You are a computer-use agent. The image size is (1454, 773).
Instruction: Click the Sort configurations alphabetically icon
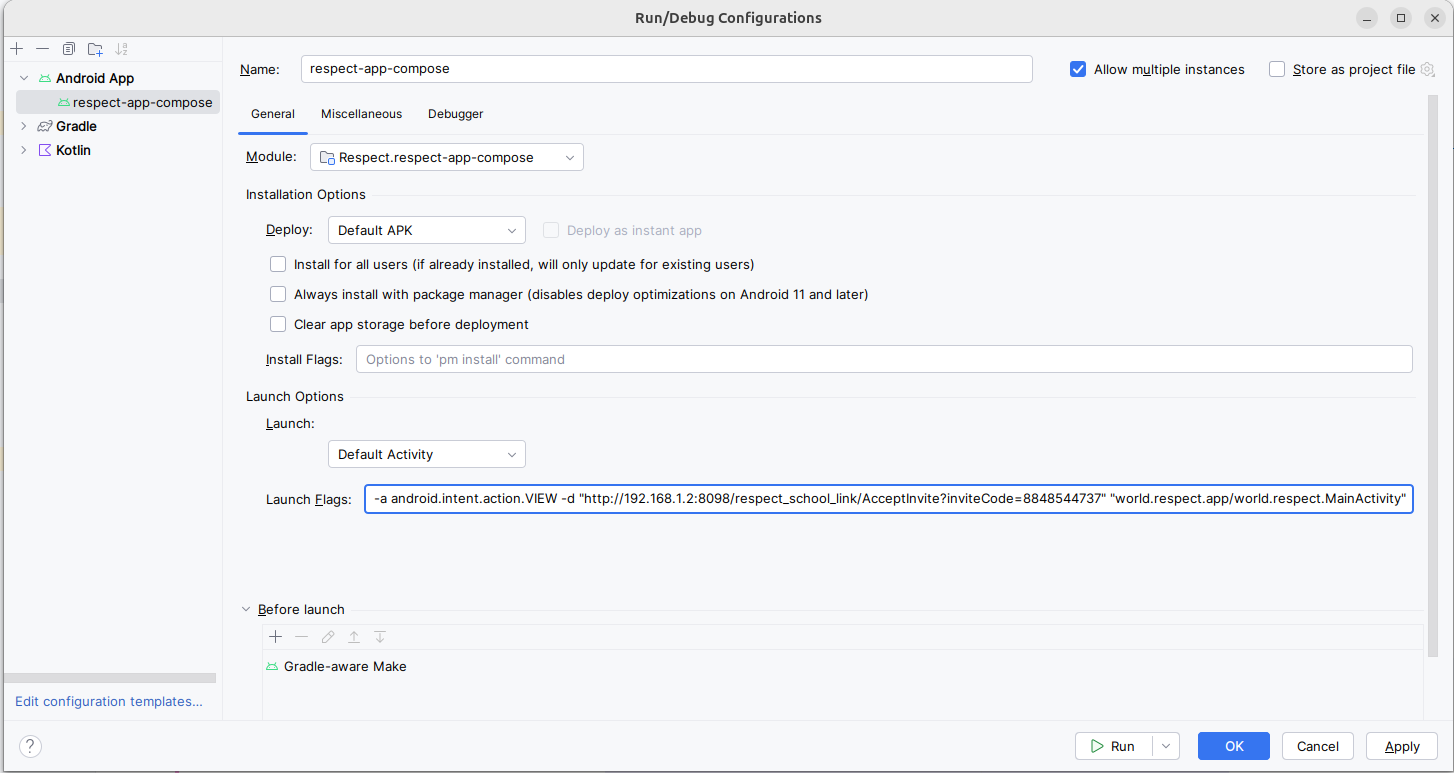click(x=122, y=49)
